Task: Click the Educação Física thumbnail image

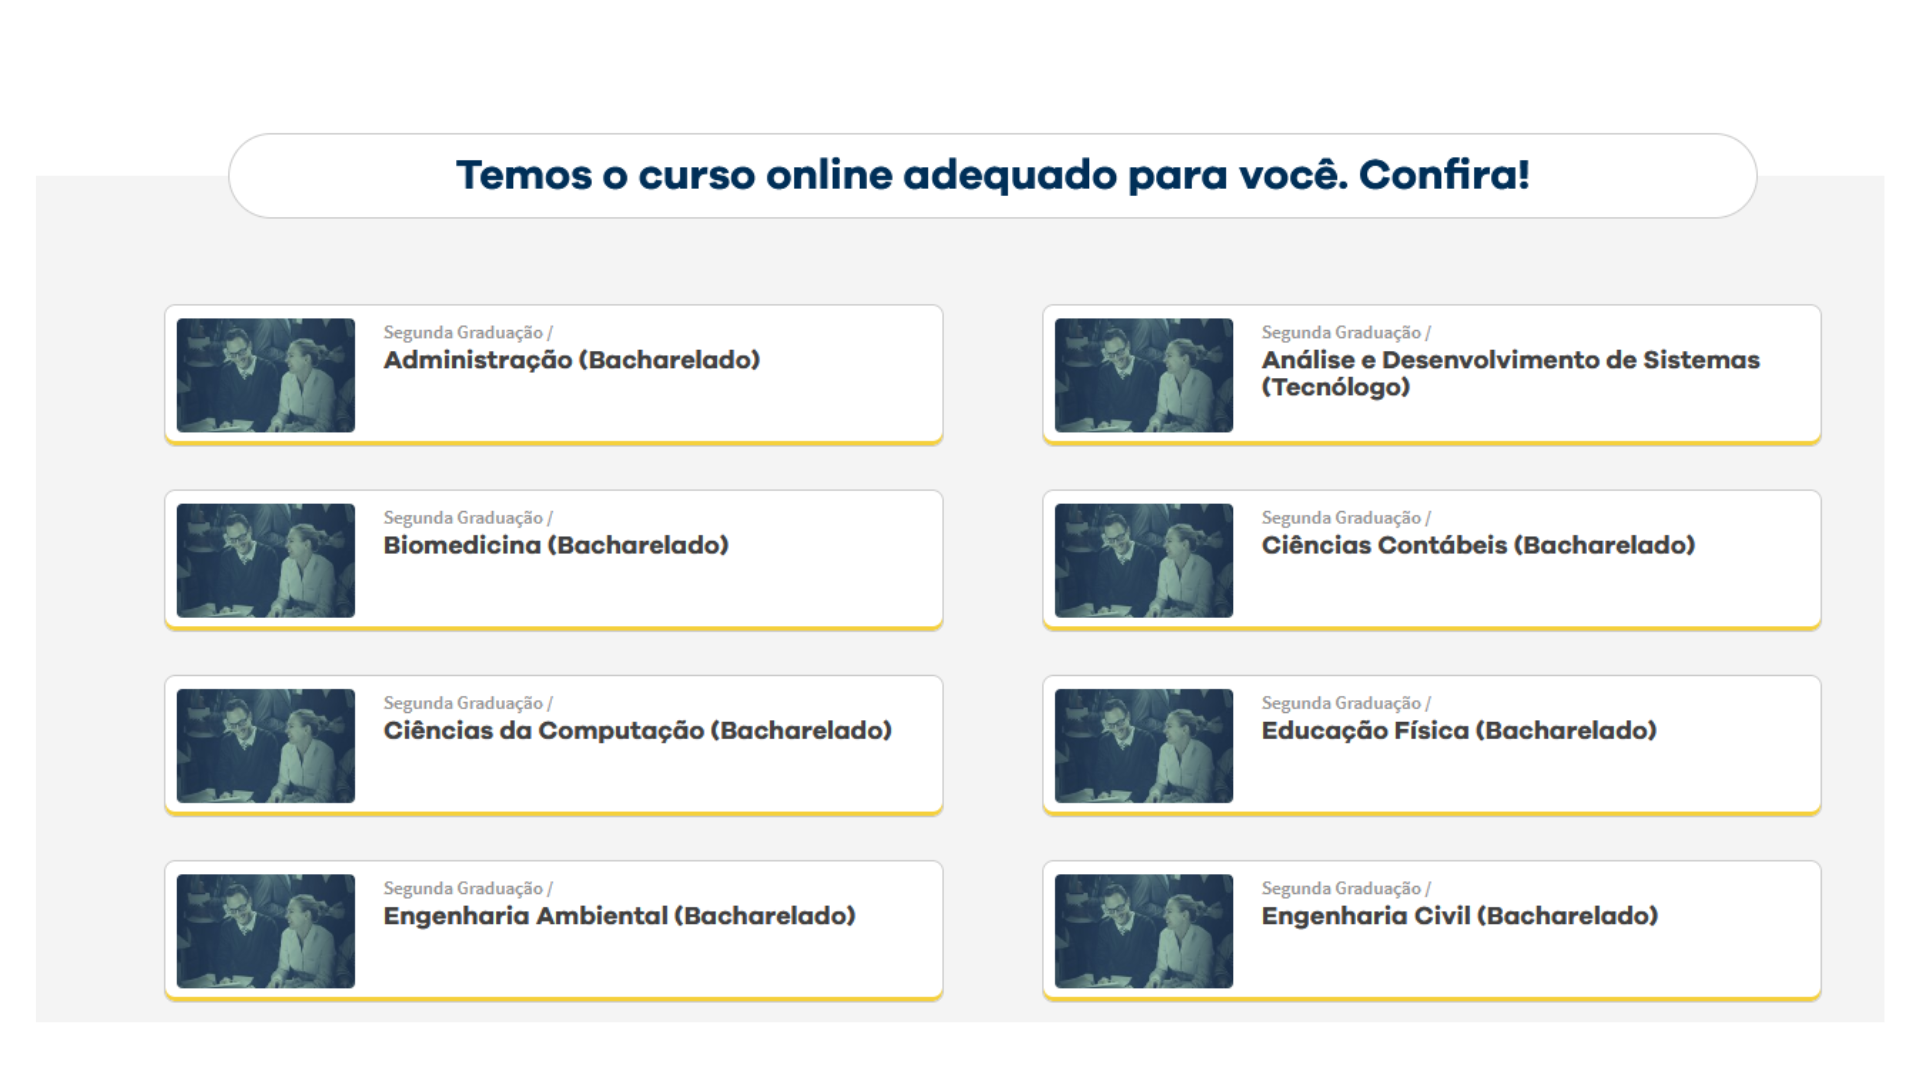Action: [x=1144, y=746]
